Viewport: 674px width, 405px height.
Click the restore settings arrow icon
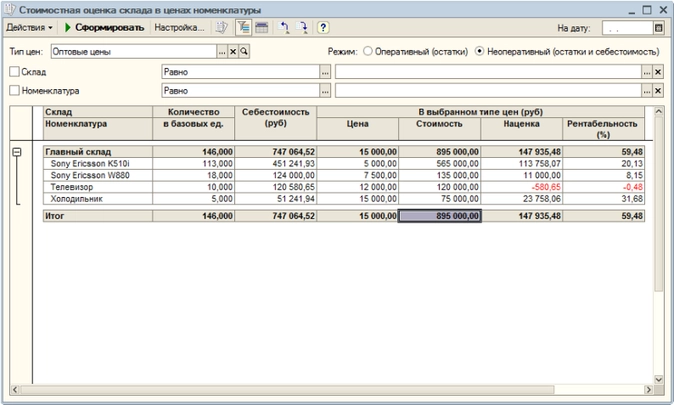tap(285, 28)
